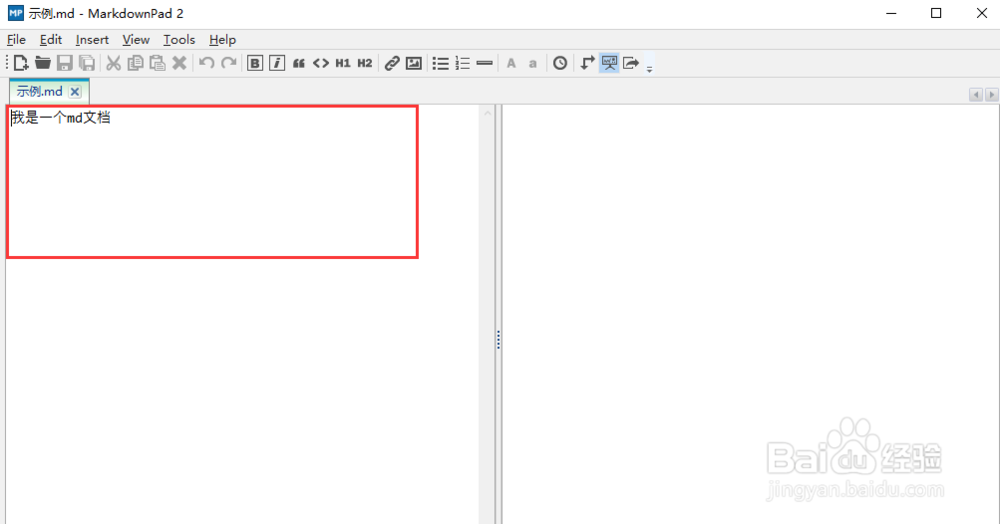1000x524 pixels.
Task: Convert text to lowercase
Action: pyautogui.click(x=533, y=64)
